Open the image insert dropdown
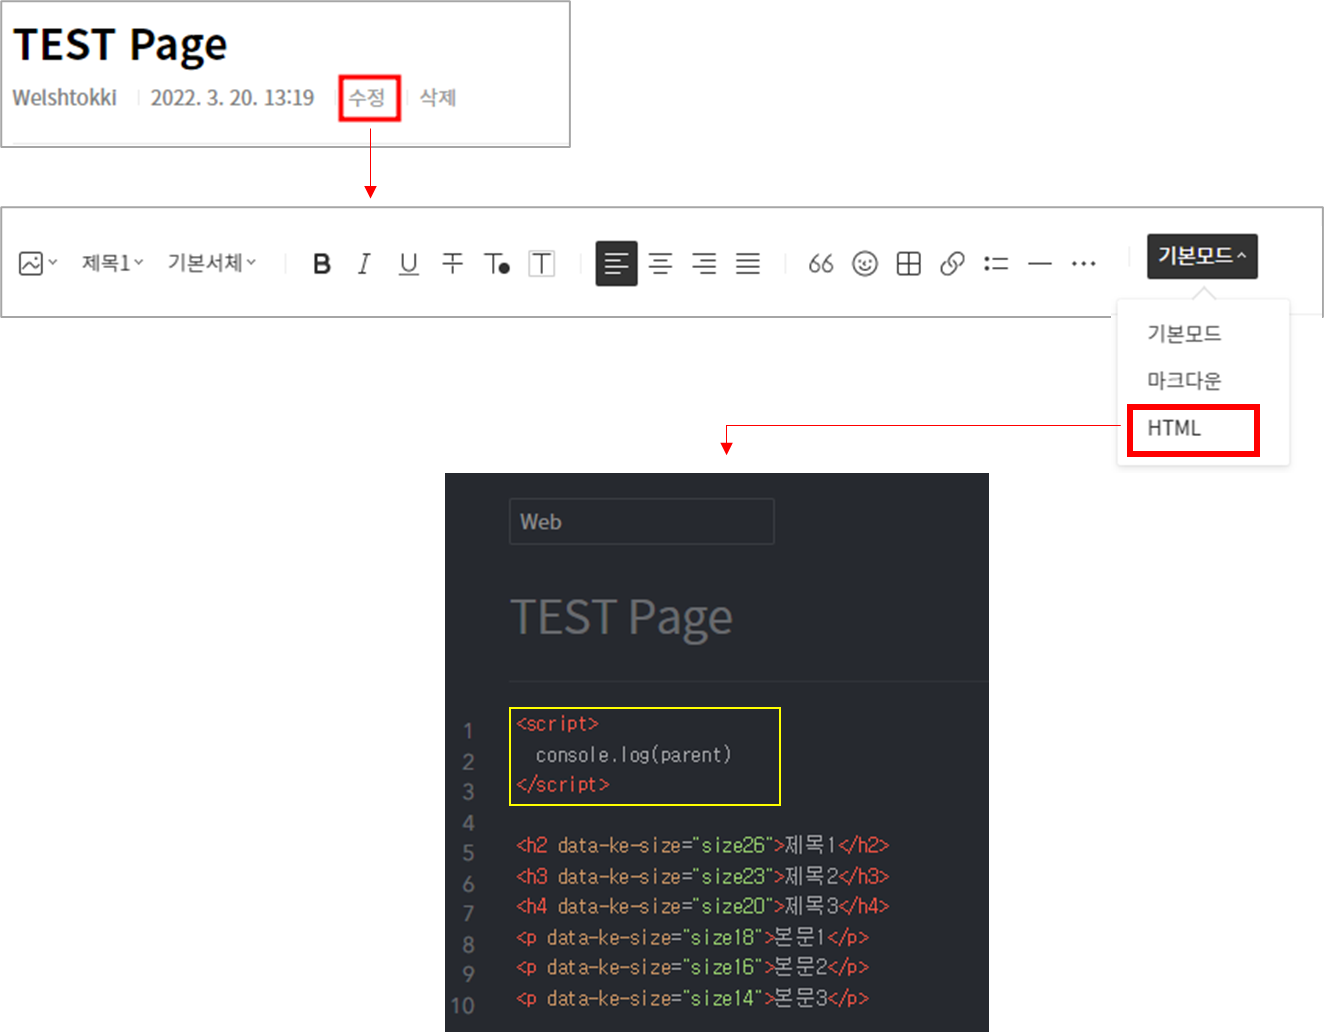This screenshot has height=1032, width=1324. [38, 263]
